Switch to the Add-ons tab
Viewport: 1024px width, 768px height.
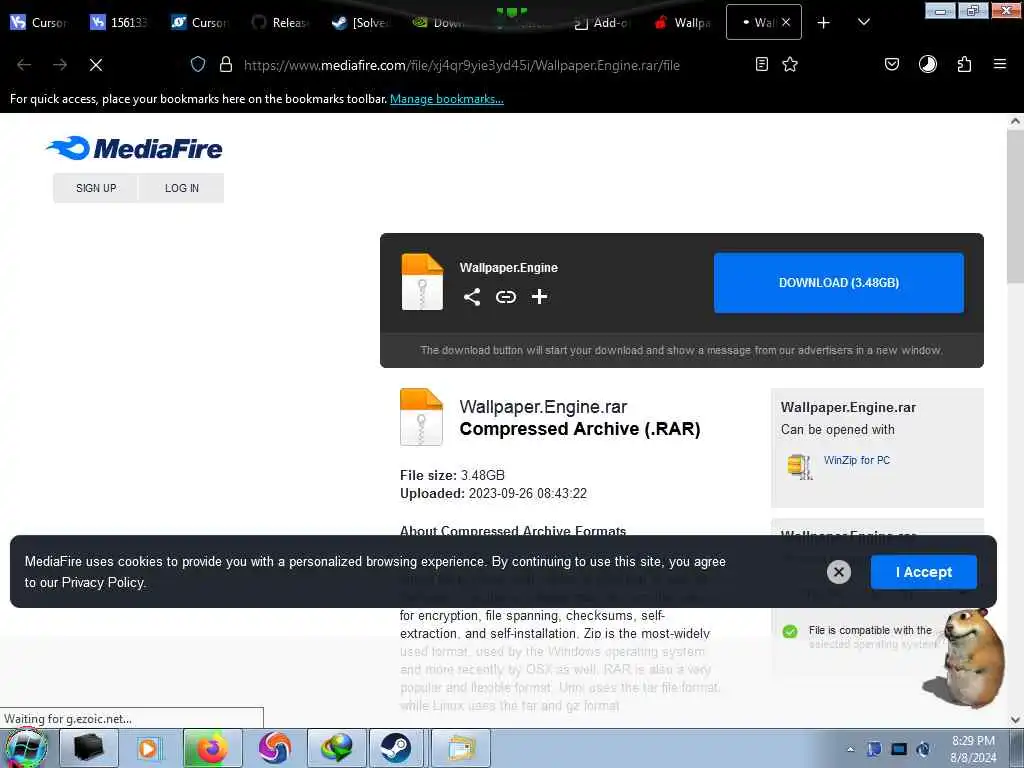601,23
